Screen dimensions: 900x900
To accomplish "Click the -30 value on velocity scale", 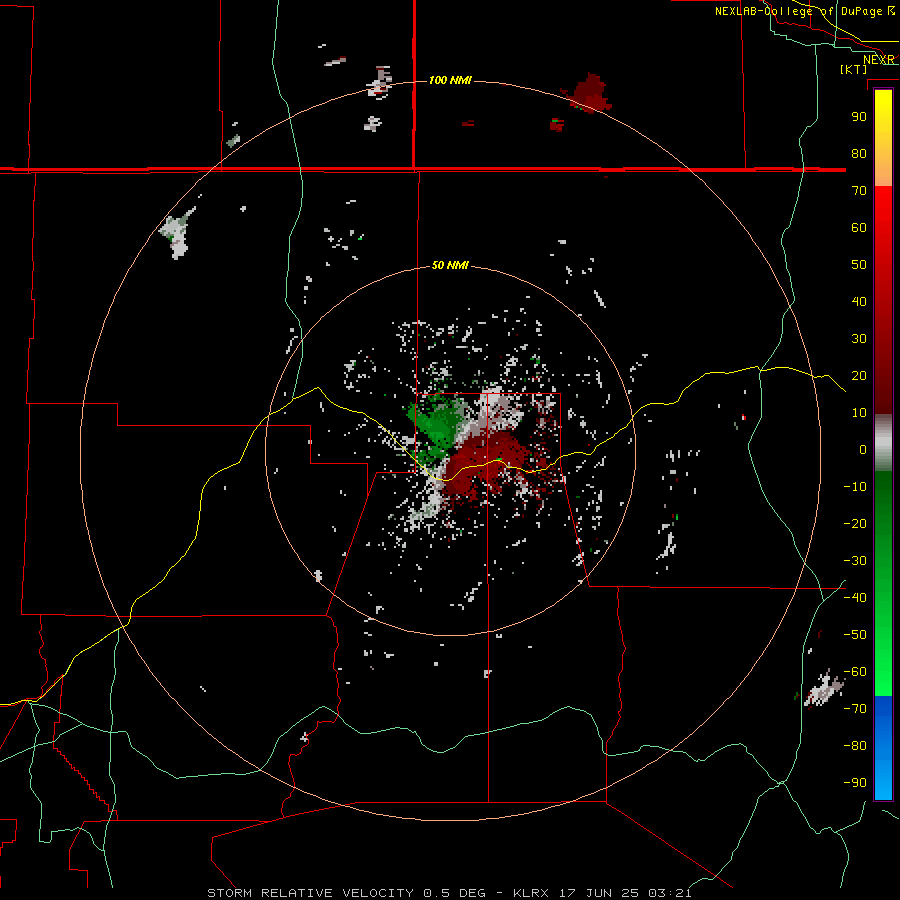I will coord(855,561).
